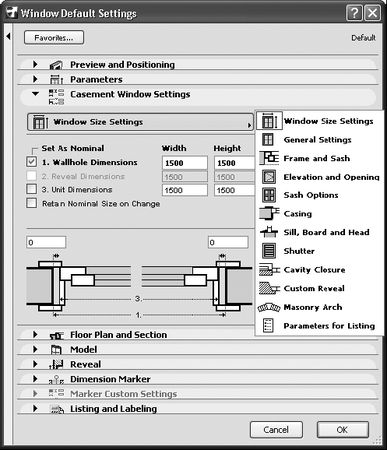Open the Favorites button
Viewport: 387px width, 450px height.
[x=54, y=38]
